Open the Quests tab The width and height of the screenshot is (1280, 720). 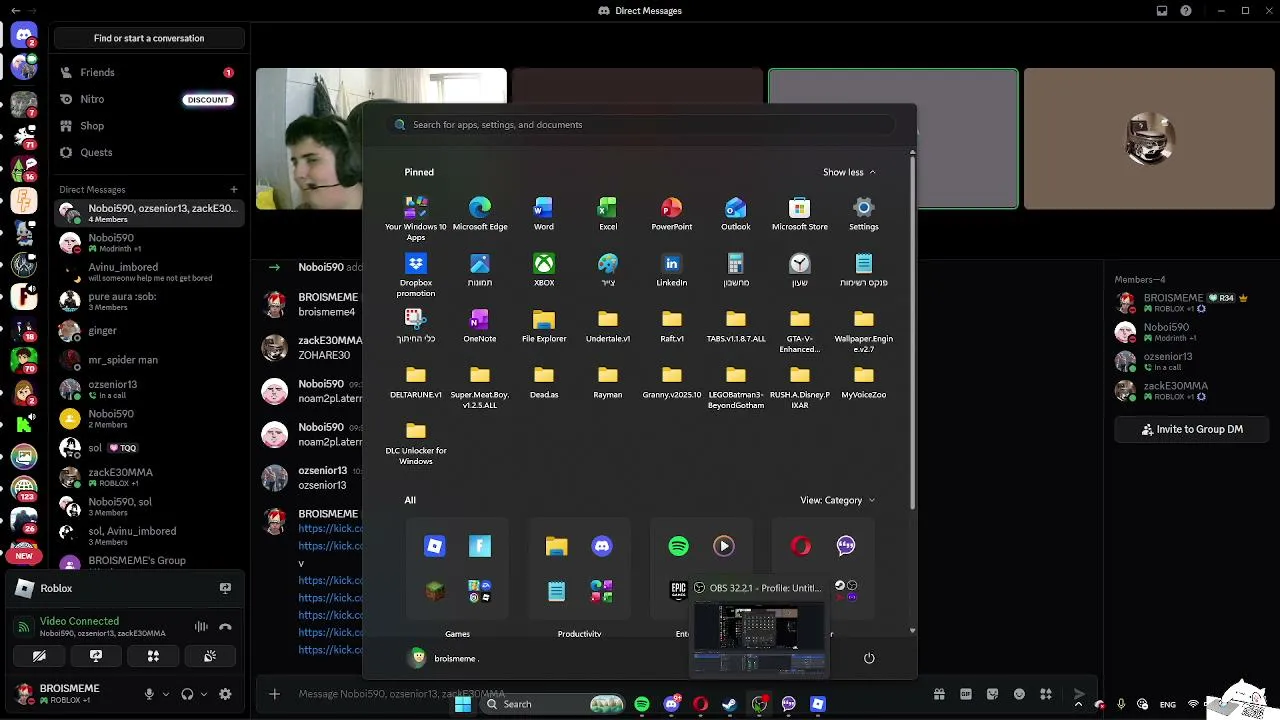(x=148, y=152)
